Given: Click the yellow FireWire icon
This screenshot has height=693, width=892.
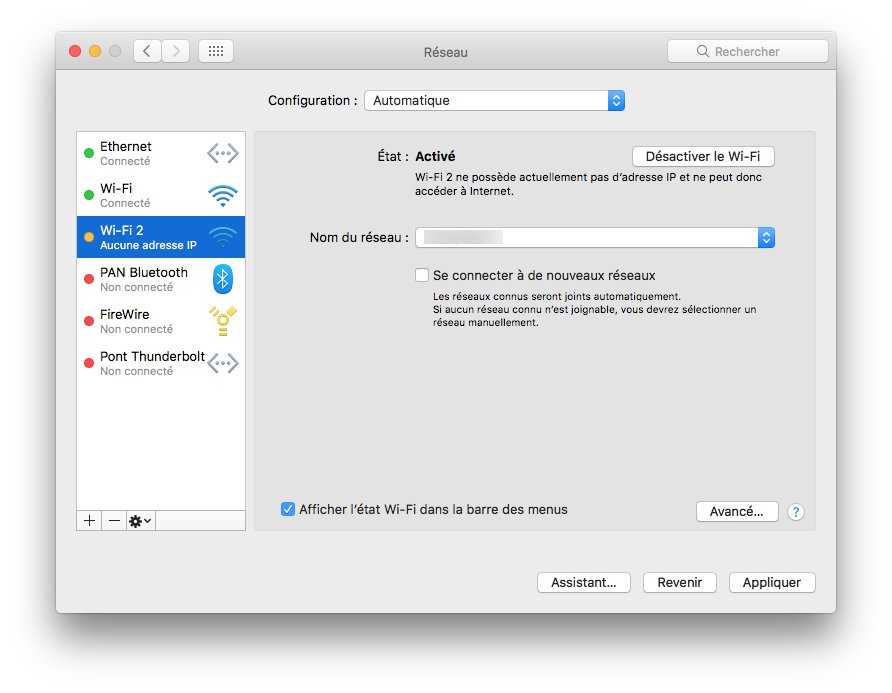Looking at the screenshot, I should pyautogui.click(x=222, y=321).
